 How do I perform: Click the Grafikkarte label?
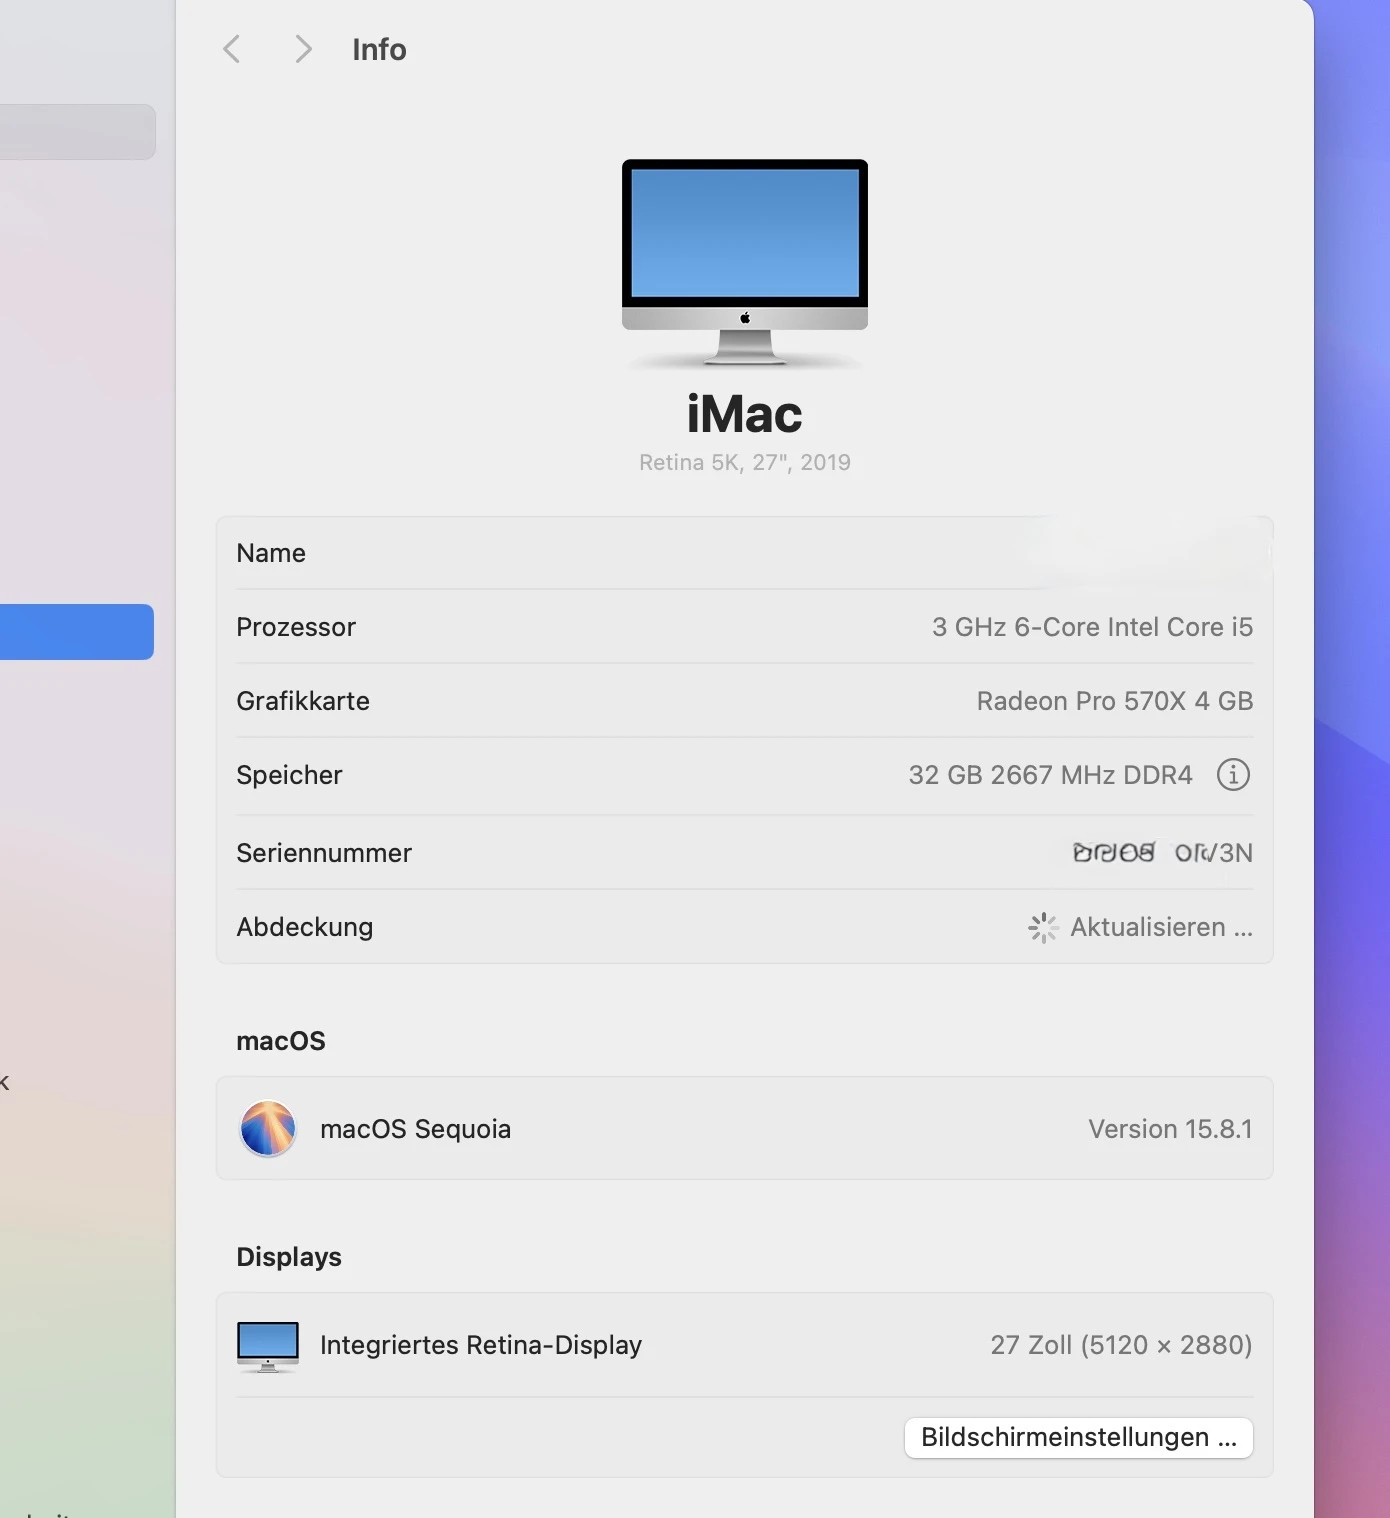pyautogui.click(x=303, y=701)
